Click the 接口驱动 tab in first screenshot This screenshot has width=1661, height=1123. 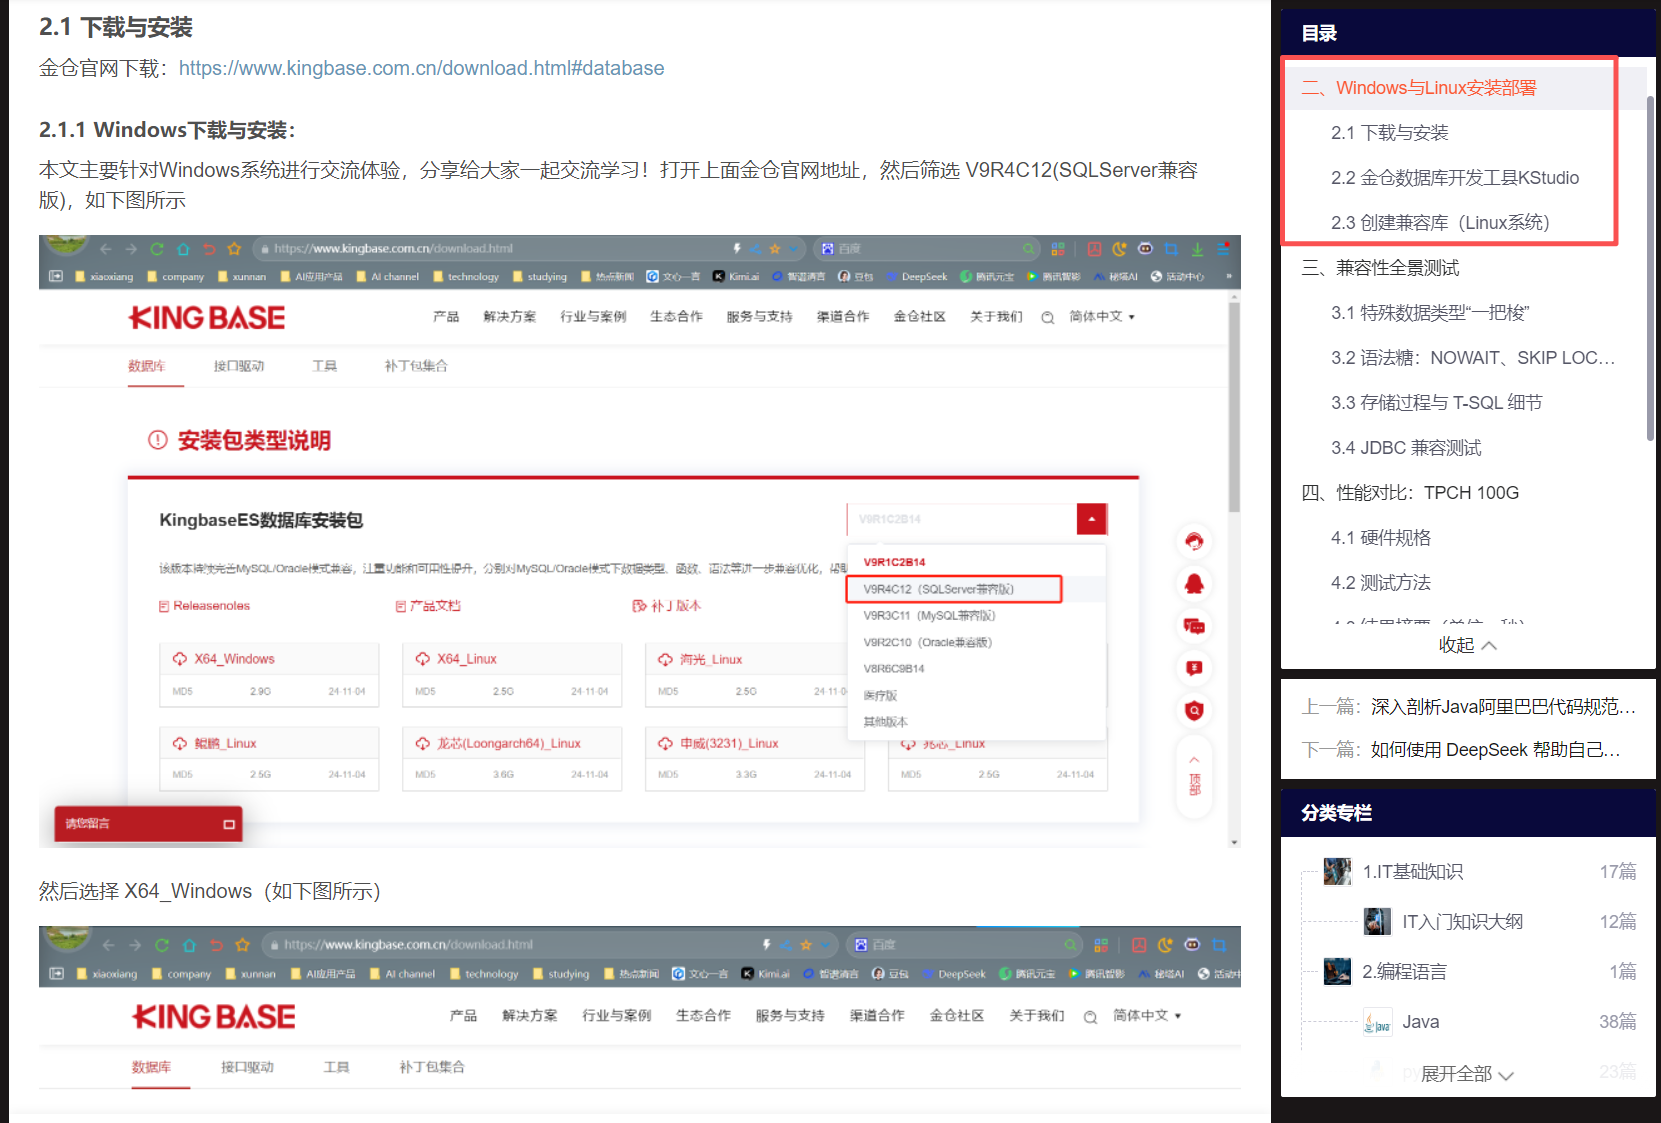238,366
